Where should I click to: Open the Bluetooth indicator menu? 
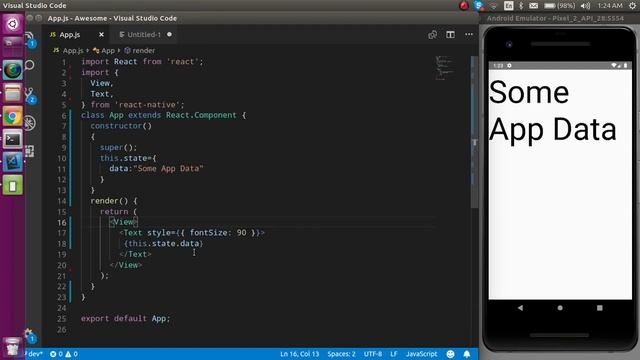click(521, 5)
